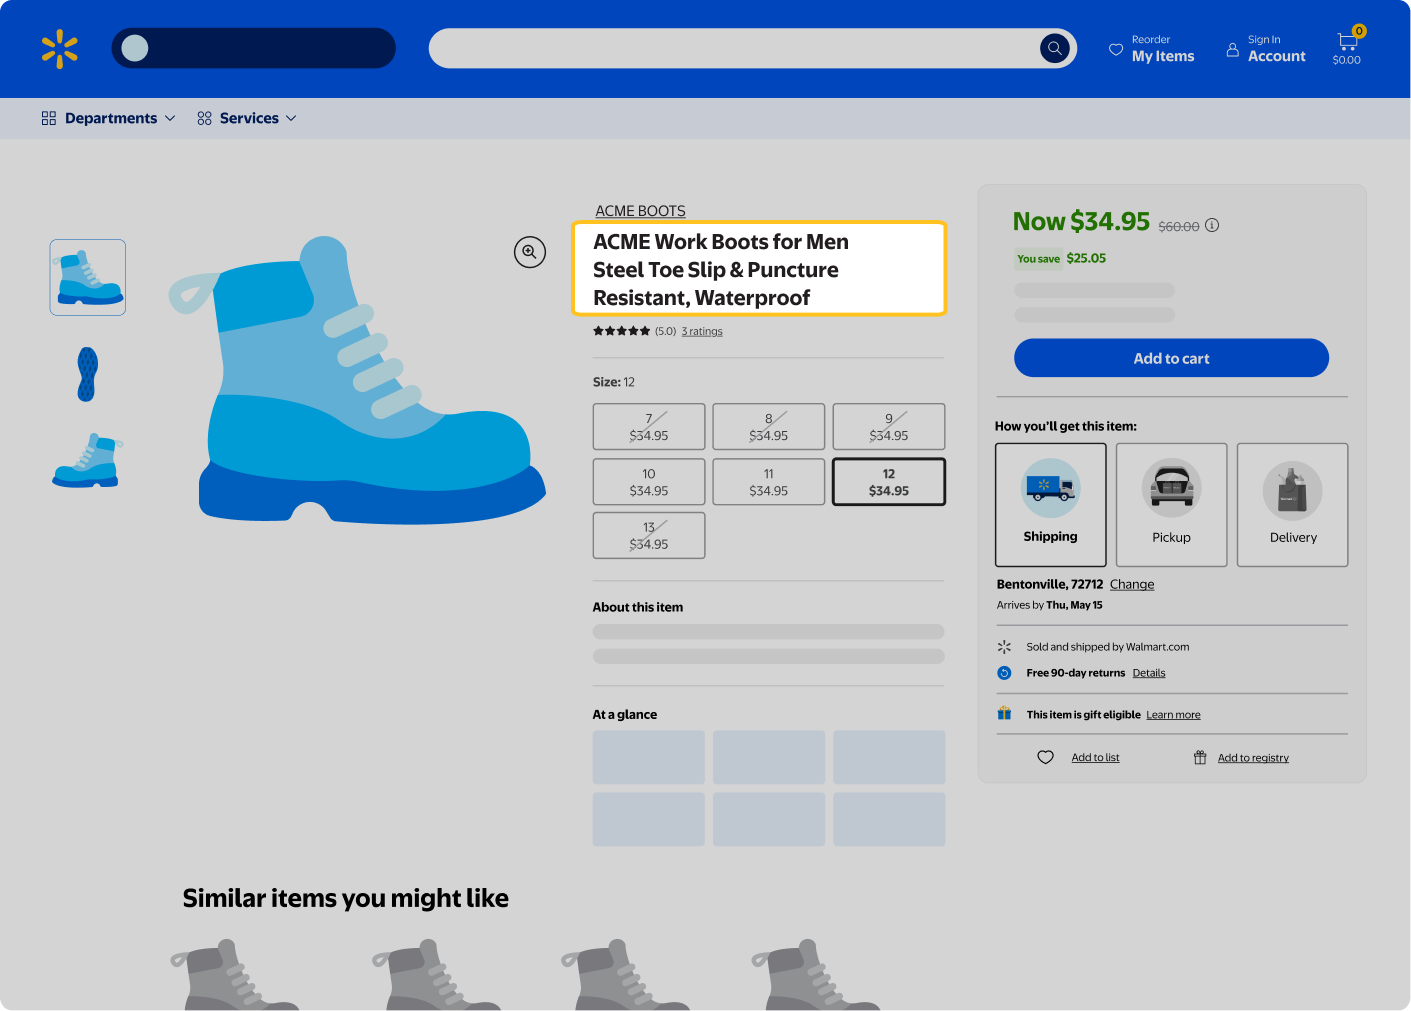1411x1011 pixels.
Task: Click gift eligible Learn more link
Action: click(1174, 715)
